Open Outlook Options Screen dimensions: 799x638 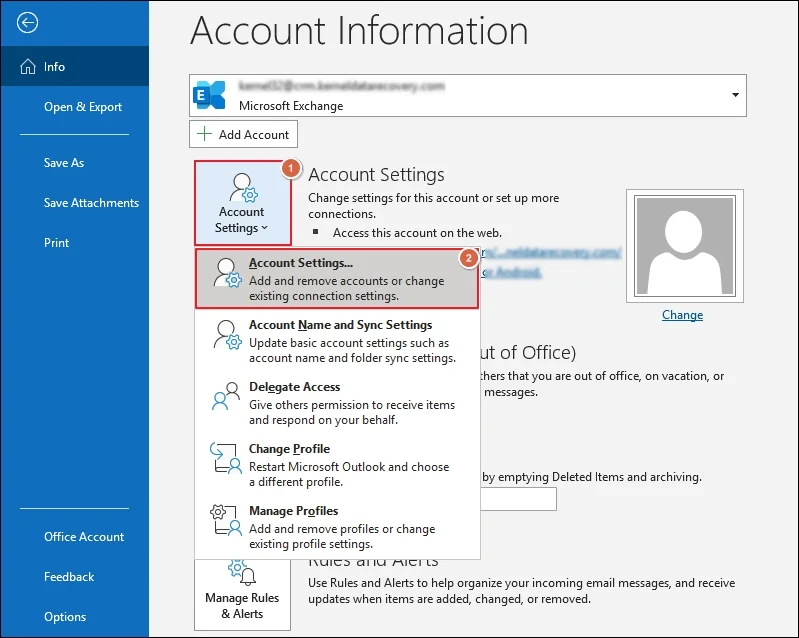[75, 616]
